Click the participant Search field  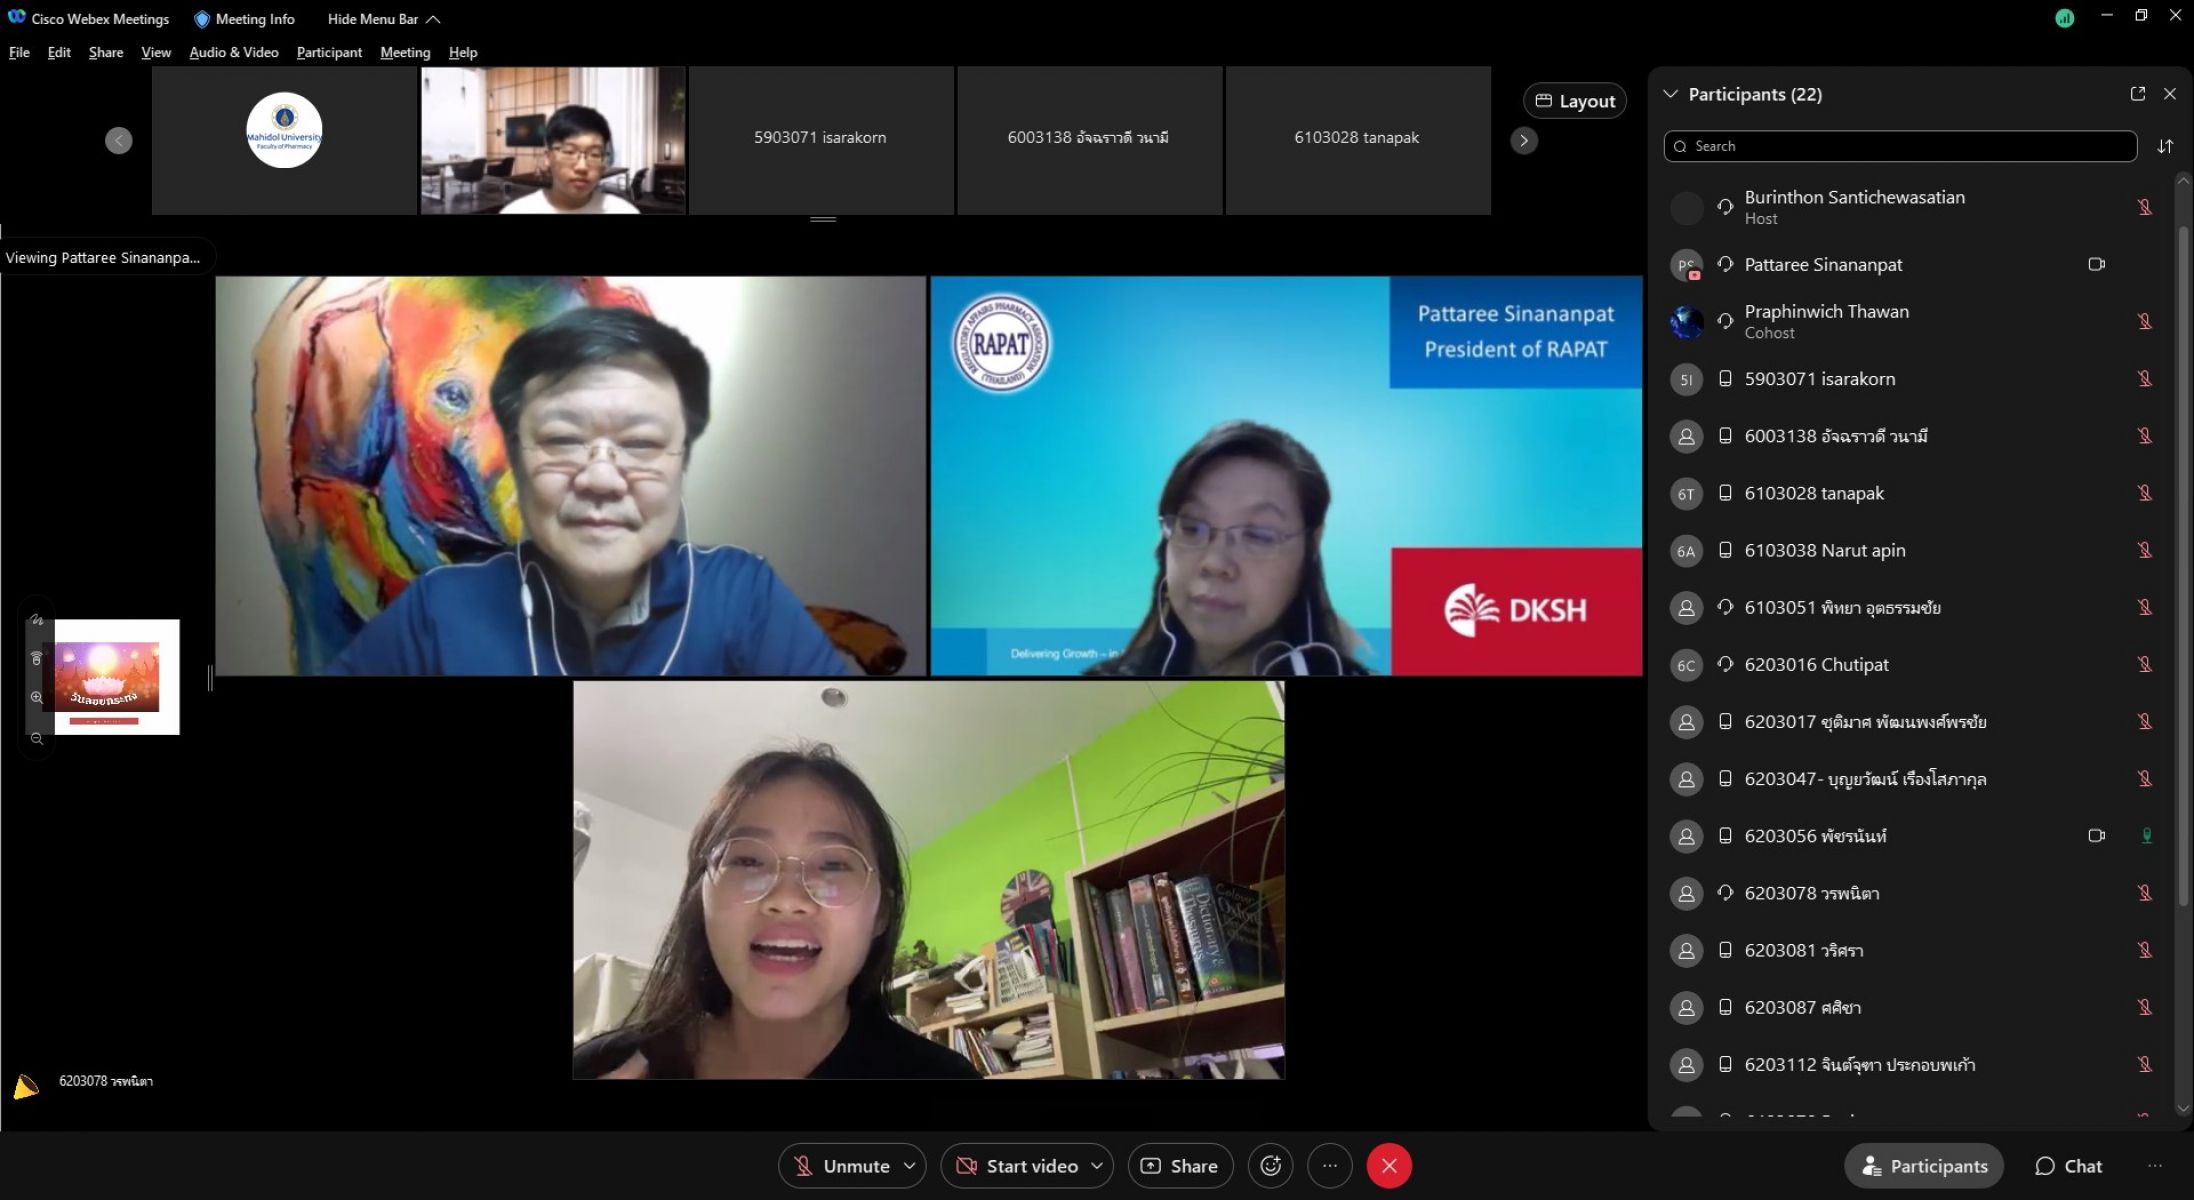pyautogui.click(x=1900, y=146)
